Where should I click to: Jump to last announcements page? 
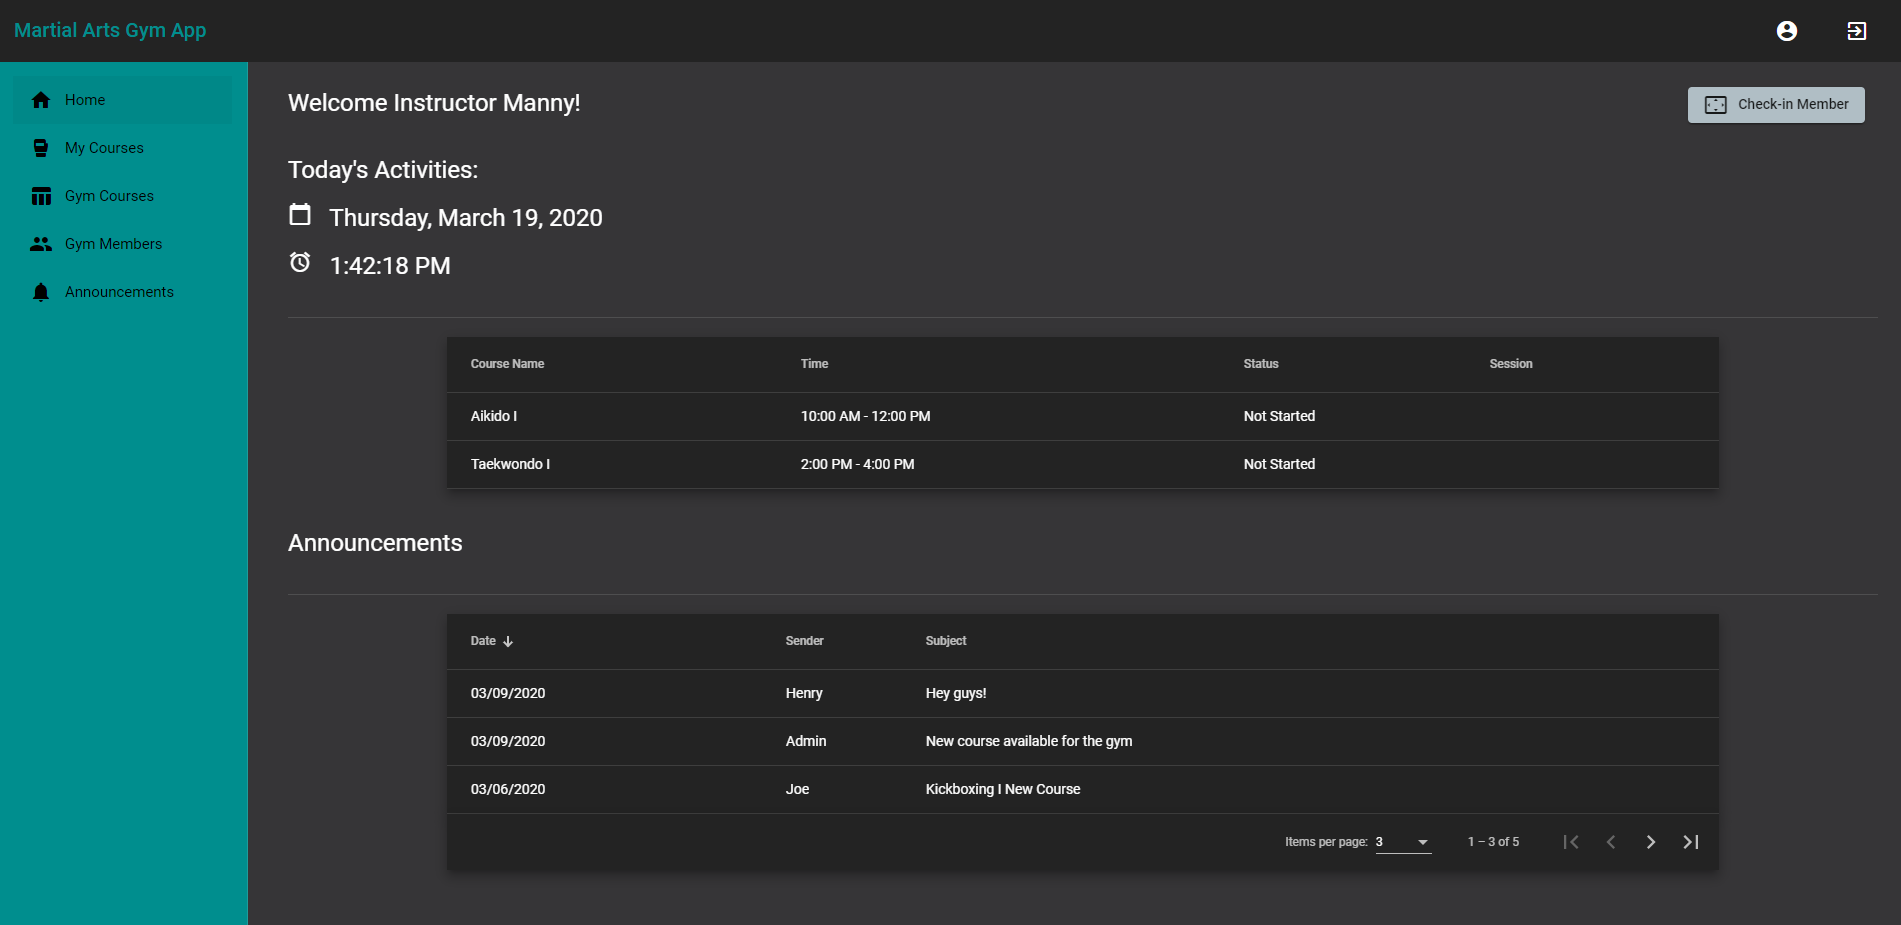click(x=1690, y=842)
